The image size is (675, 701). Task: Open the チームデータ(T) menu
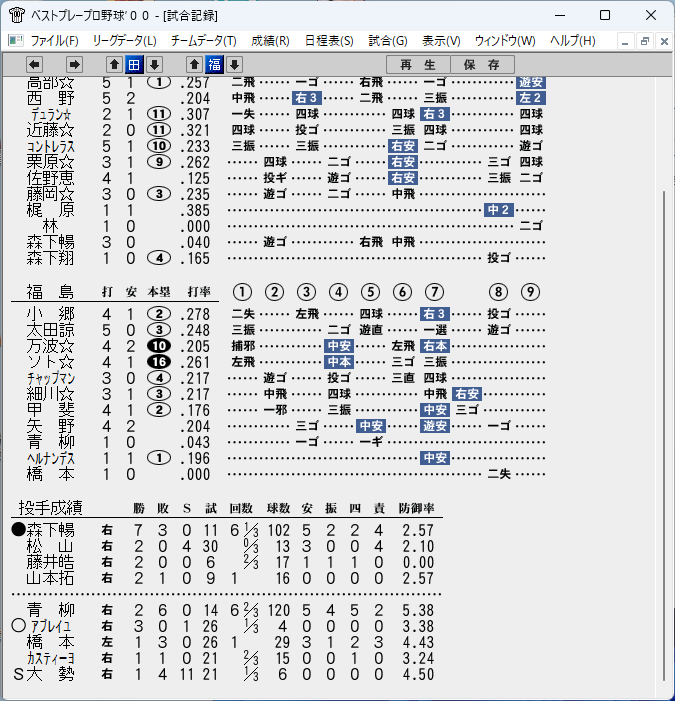(203, 41)
